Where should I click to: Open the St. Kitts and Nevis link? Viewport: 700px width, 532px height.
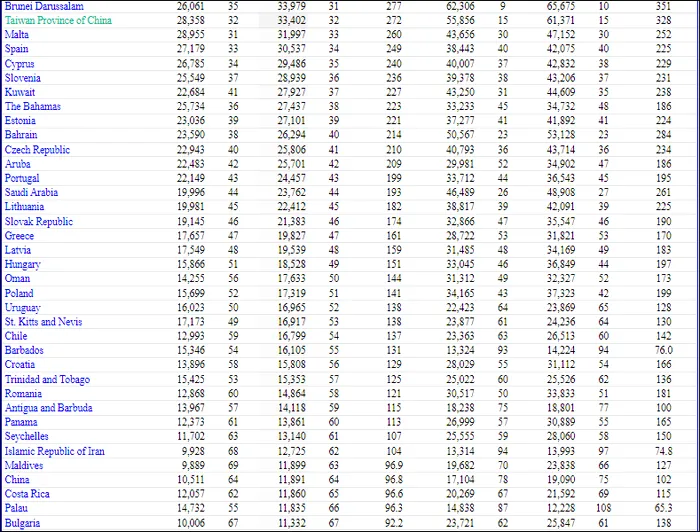pos(43,322)
